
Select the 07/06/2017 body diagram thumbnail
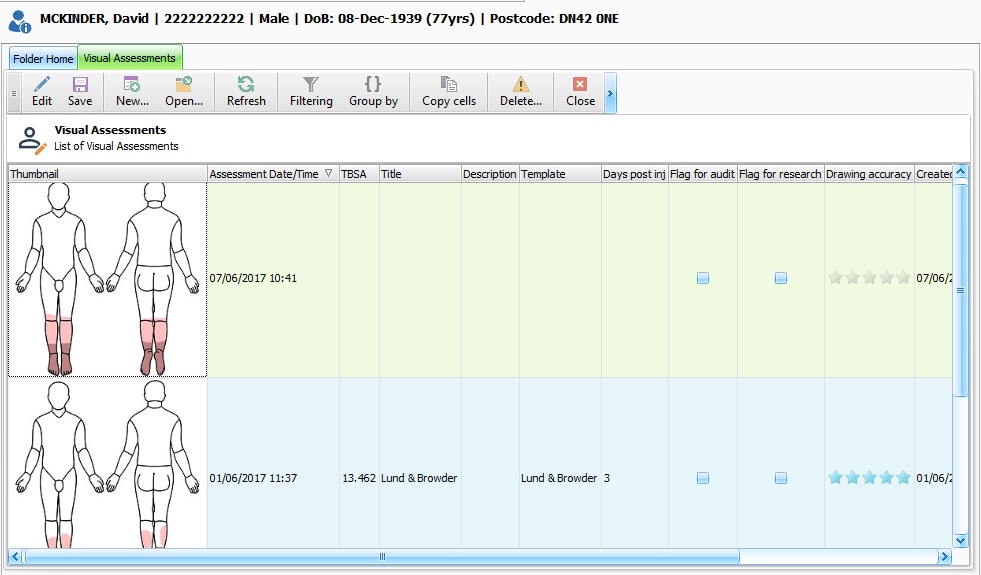[x=107, y=279]
